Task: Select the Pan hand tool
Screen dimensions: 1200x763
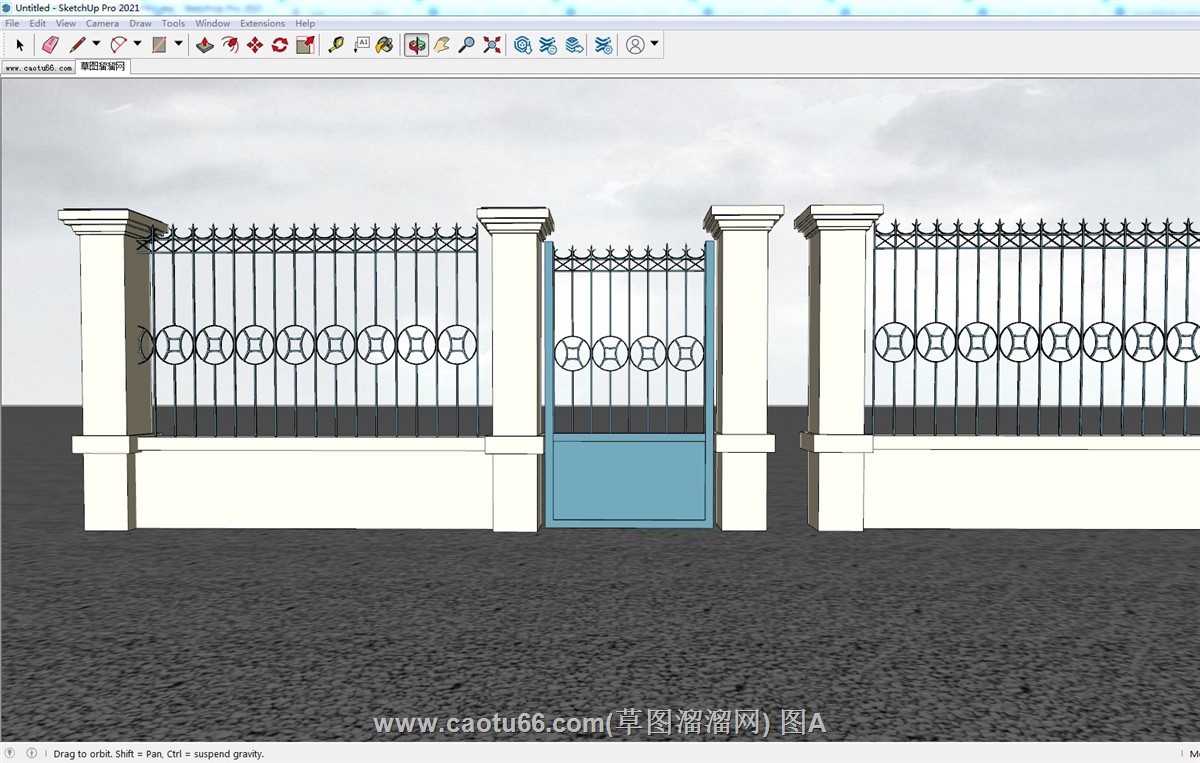Action: point(442,45)
